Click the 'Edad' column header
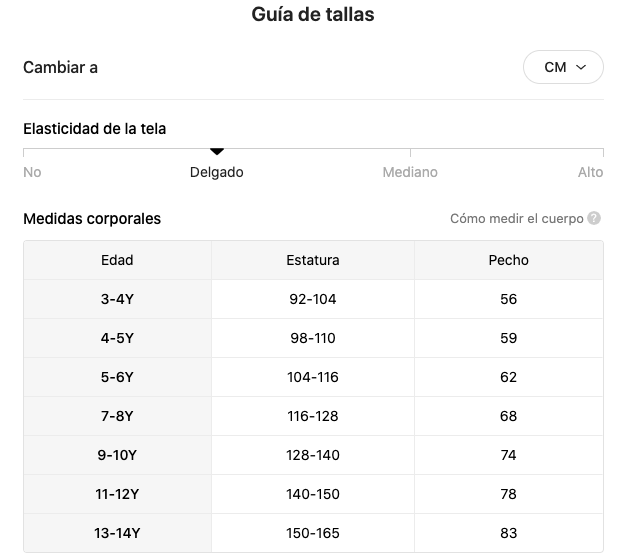 (117, 260)
